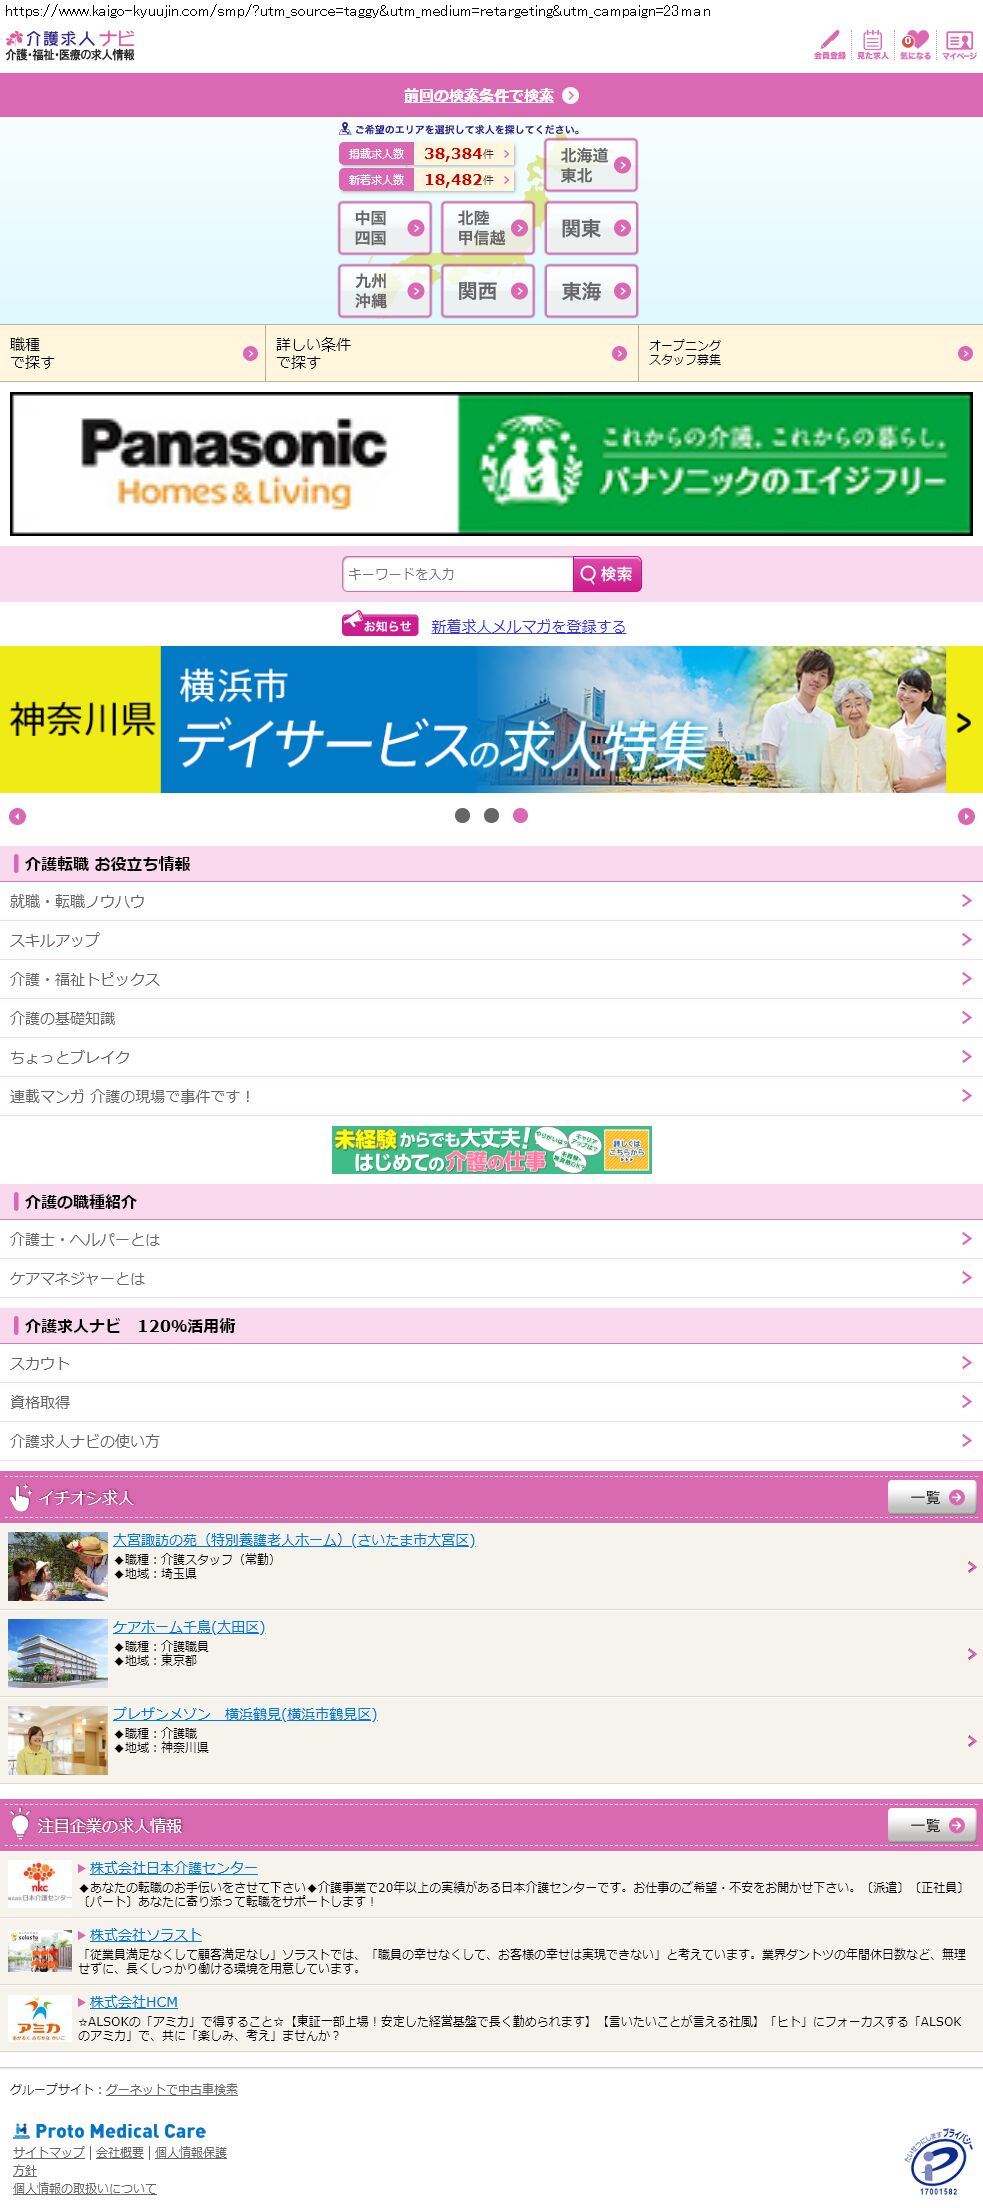This screenshot has height=2208, width=983.
Task: Click the nkc 日本介護センター logo
Action: (x=40, y=1883)
